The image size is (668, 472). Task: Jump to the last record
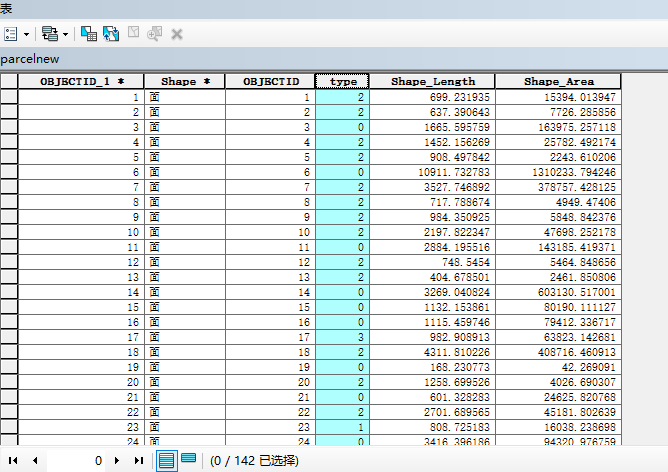coord(138,460)
